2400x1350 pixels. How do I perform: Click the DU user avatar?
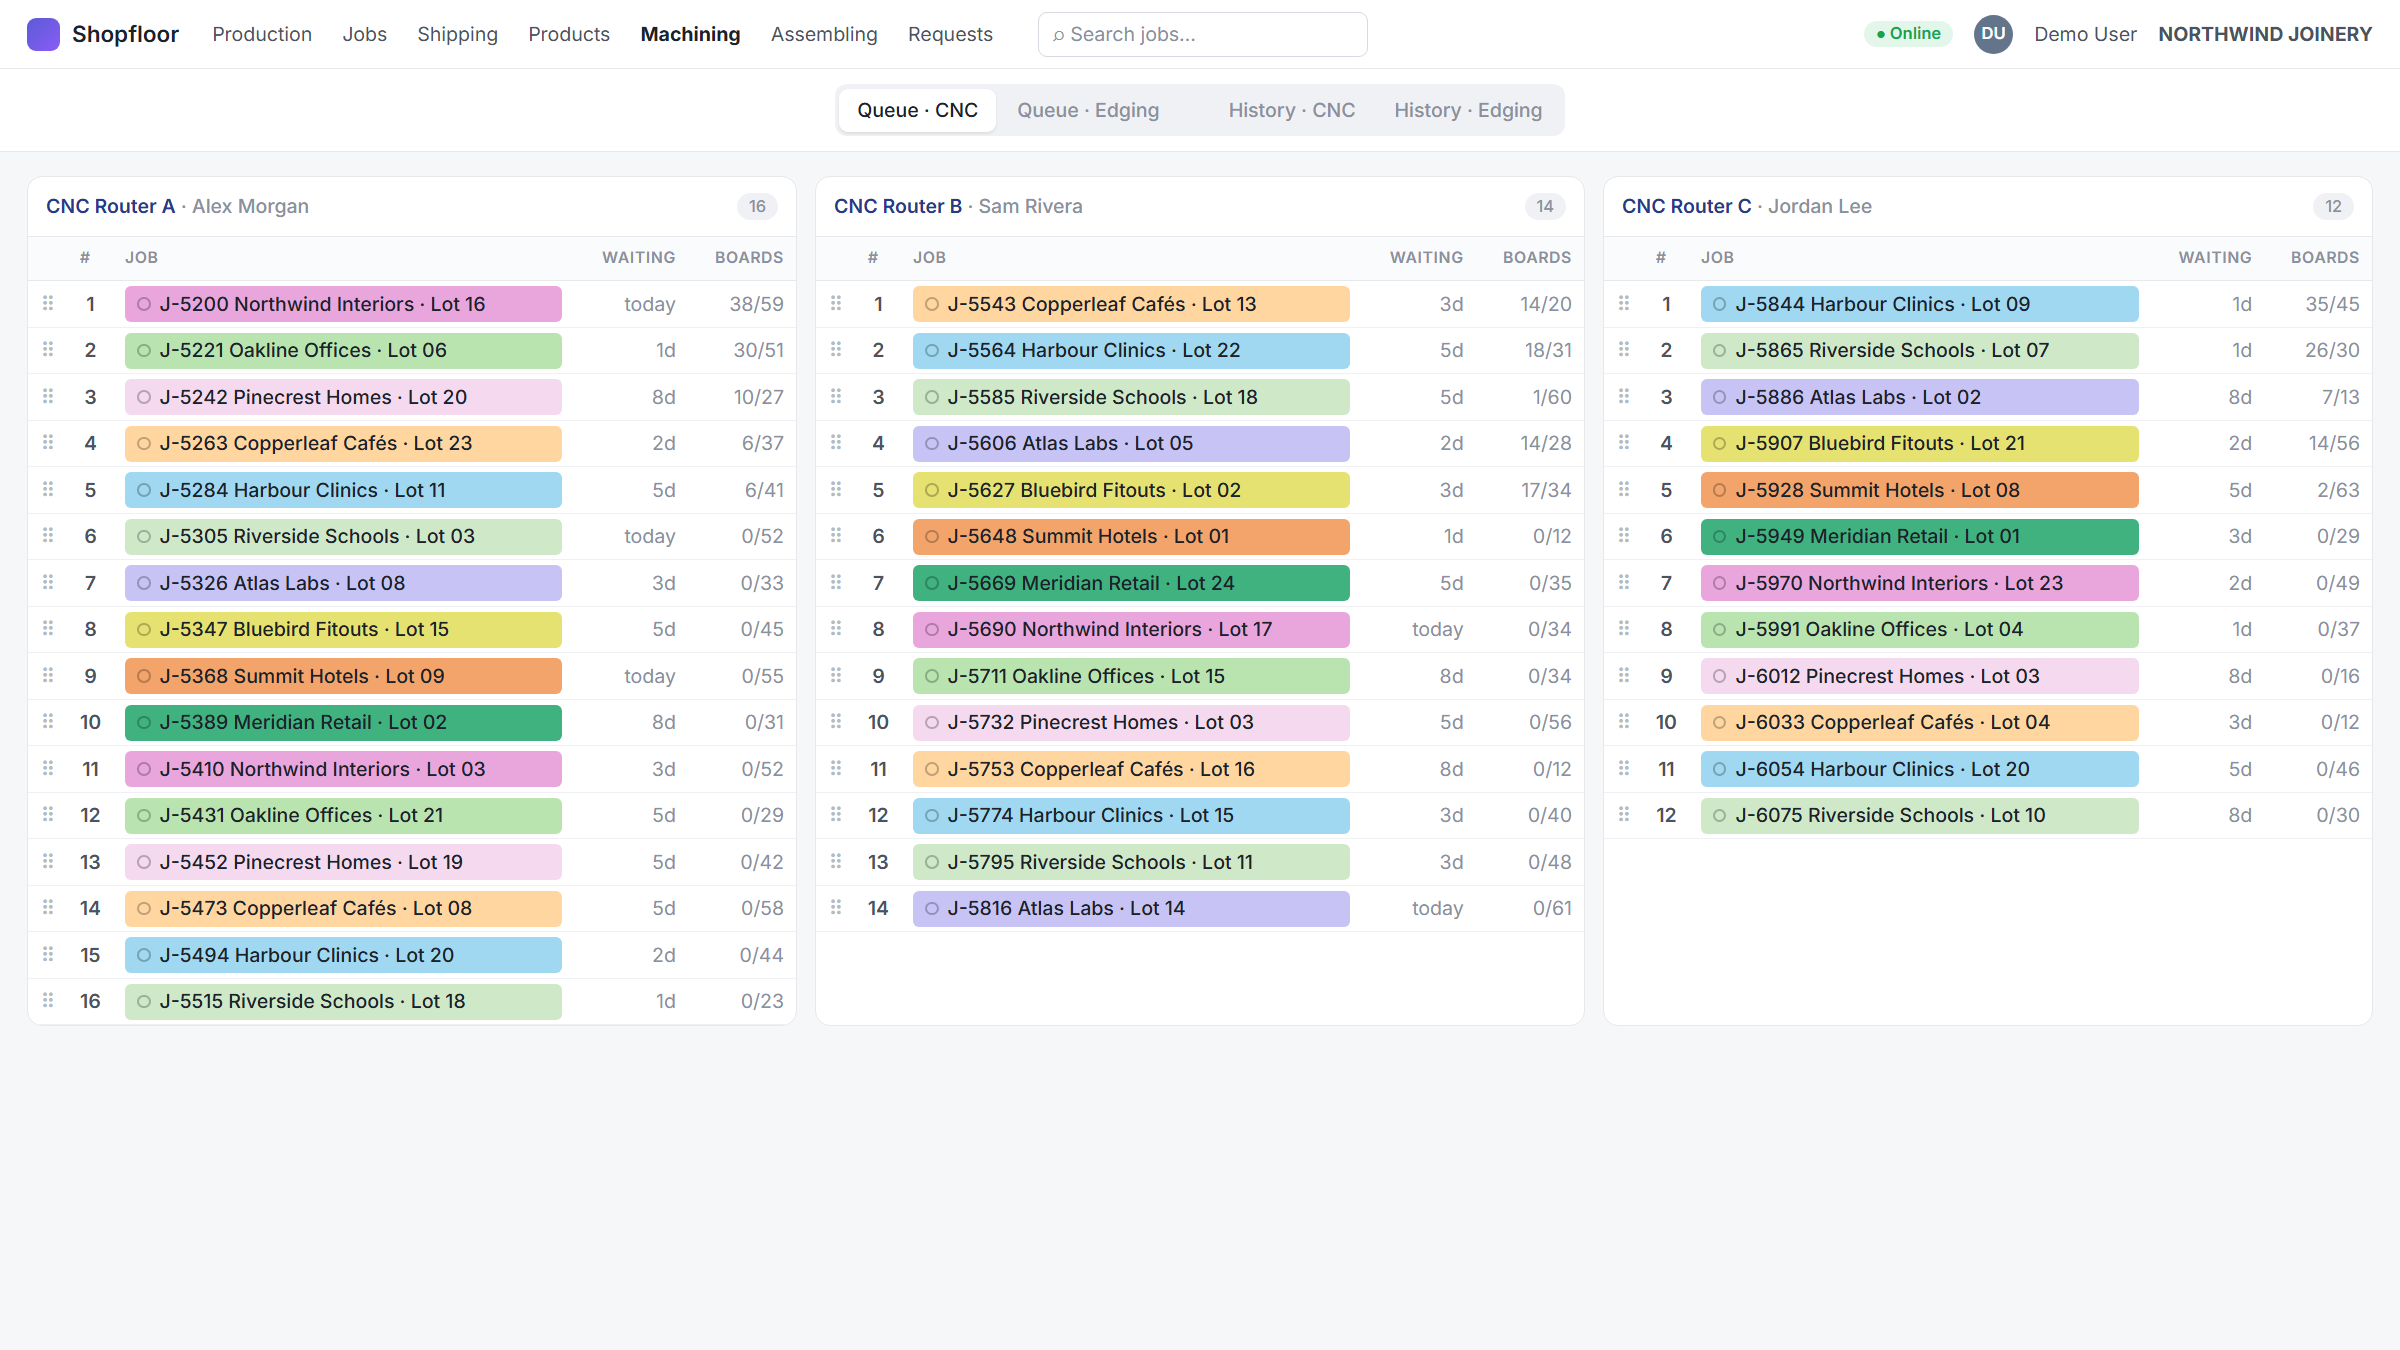coord(1993,34)
